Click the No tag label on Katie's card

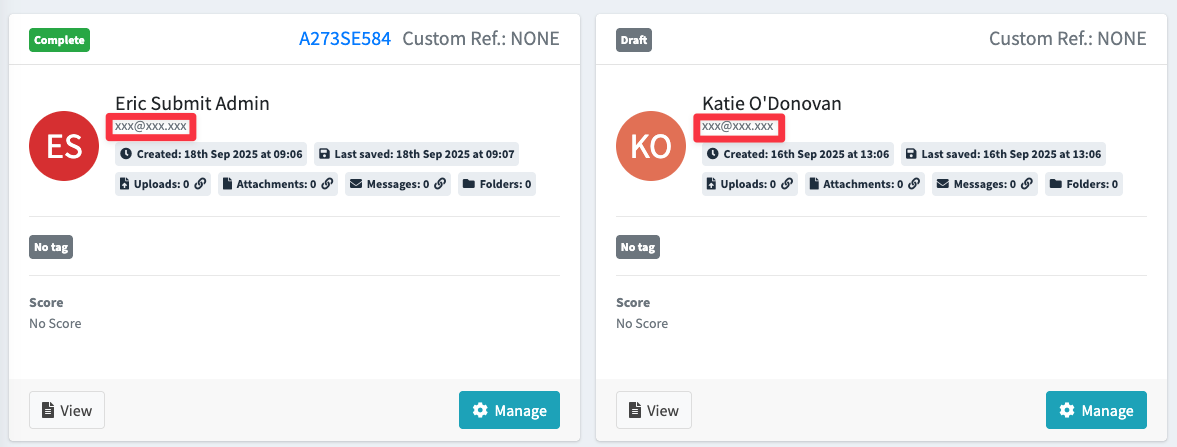(x=638, y=247)
